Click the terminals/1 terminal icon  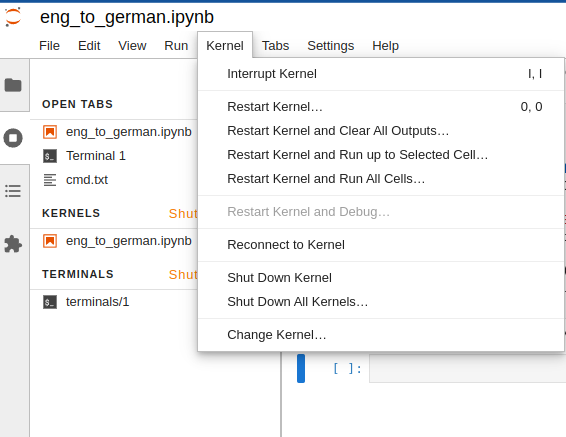pyautogui.click(x=50, y=302)
